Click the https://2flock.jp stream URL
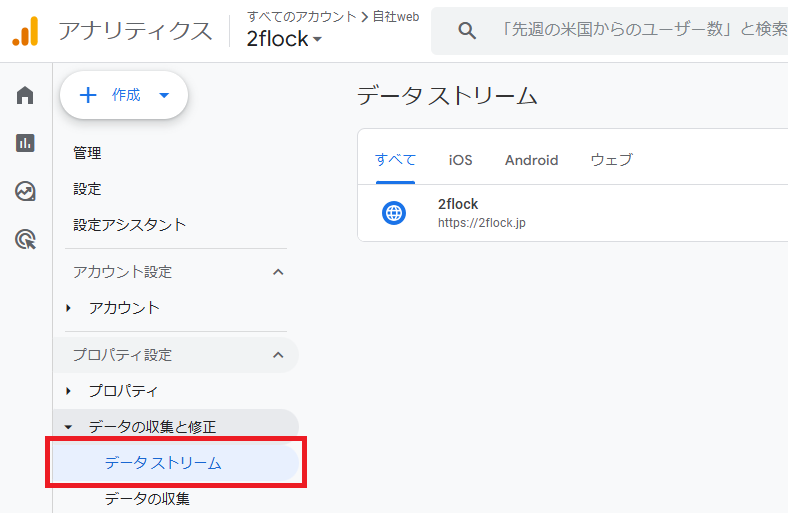This screenshot has height=513, width=788. [481, 223]
